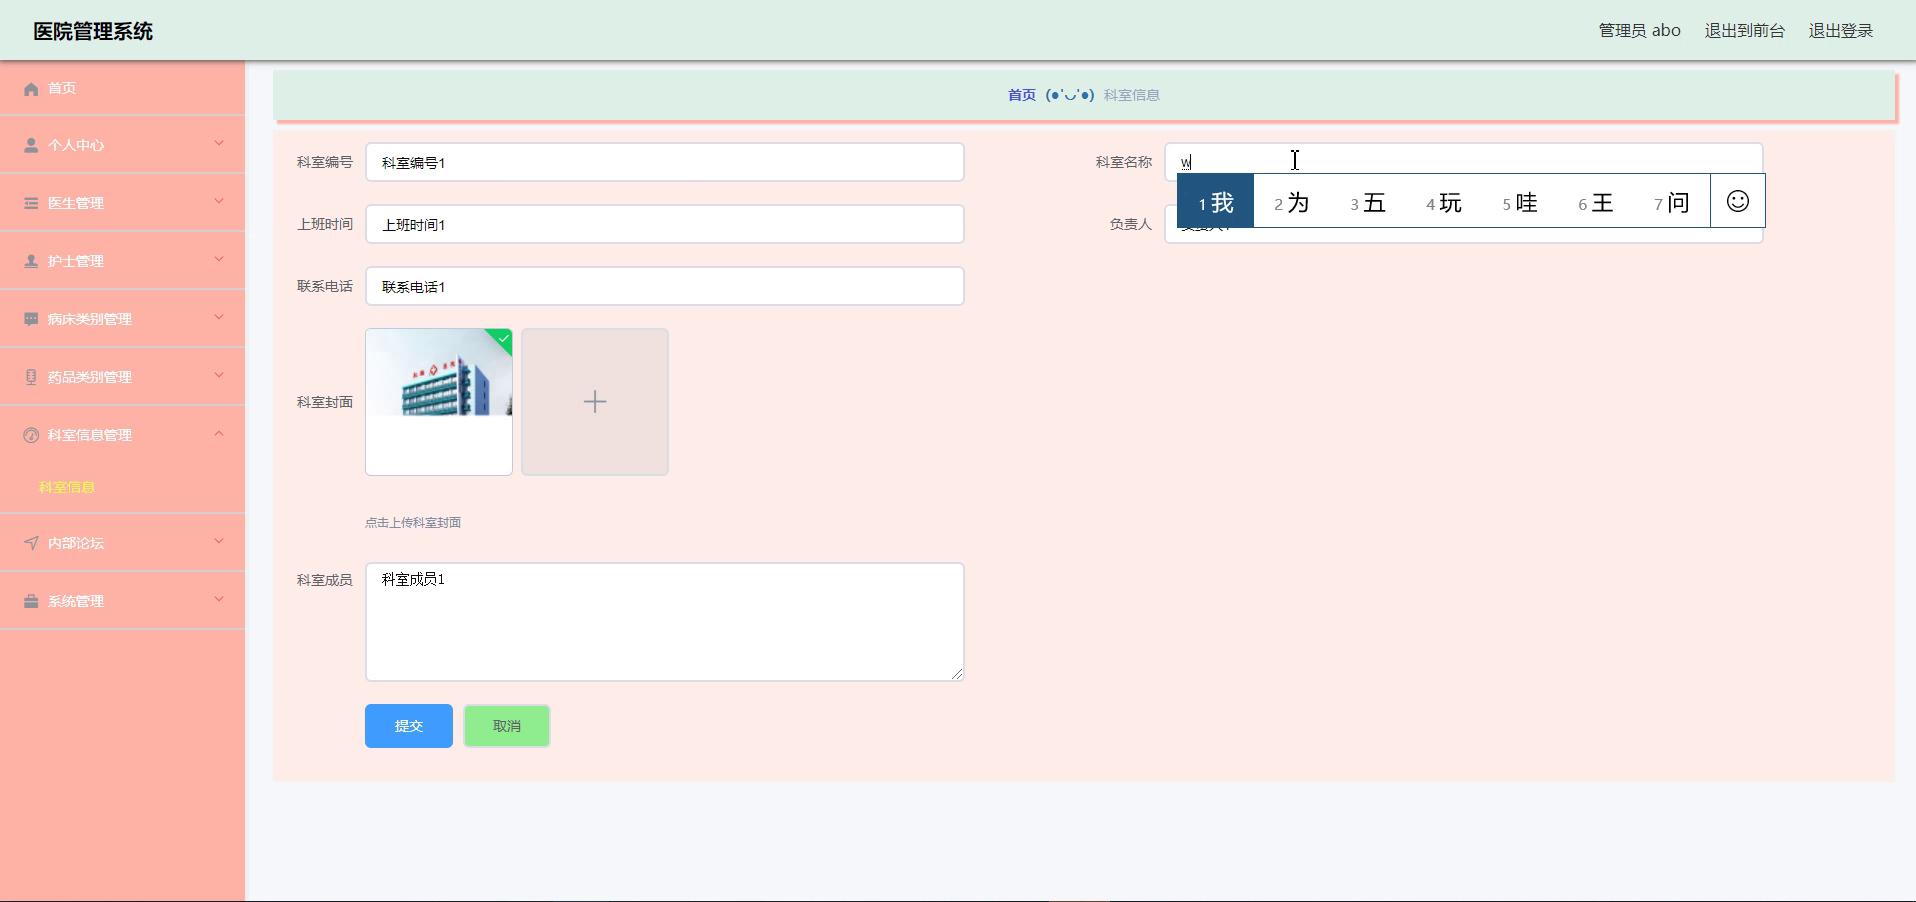Click the 医生管理 list icon
Screen dimensions: 1916x902
pyautogui.click(x=31, y=204)
